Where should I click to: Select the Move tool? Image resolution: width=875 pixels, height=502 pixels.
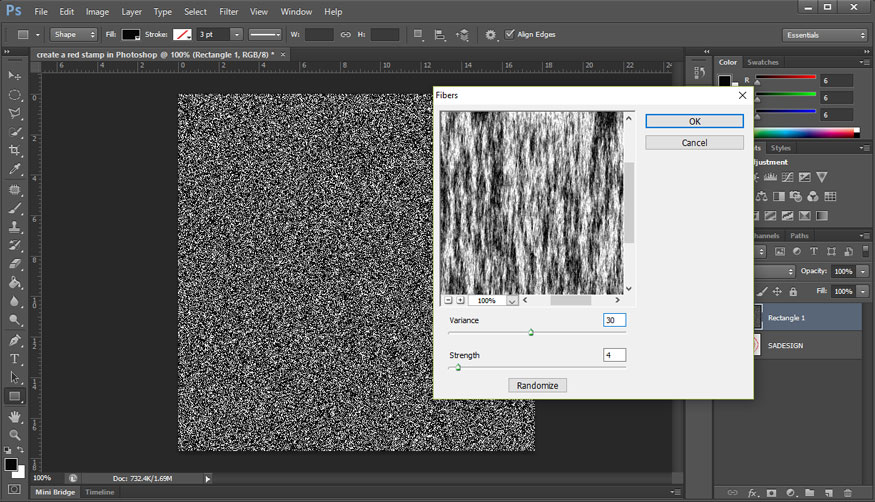point(15,76)
